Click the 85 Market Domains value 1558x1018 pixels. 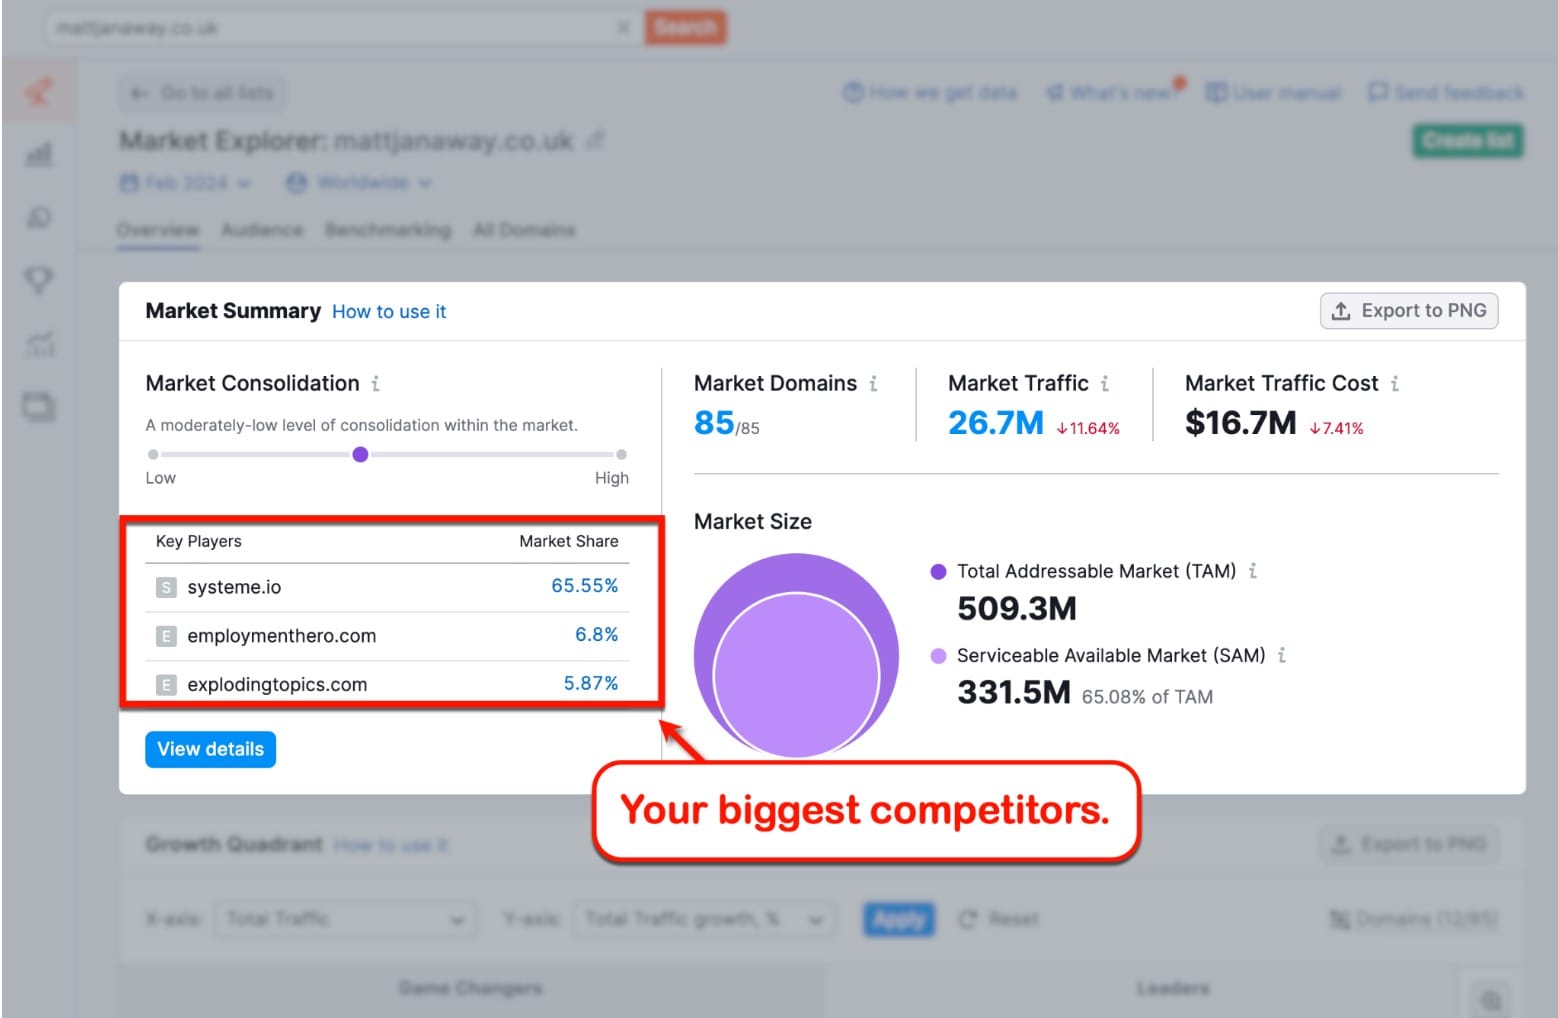click(x=714, y=423)
